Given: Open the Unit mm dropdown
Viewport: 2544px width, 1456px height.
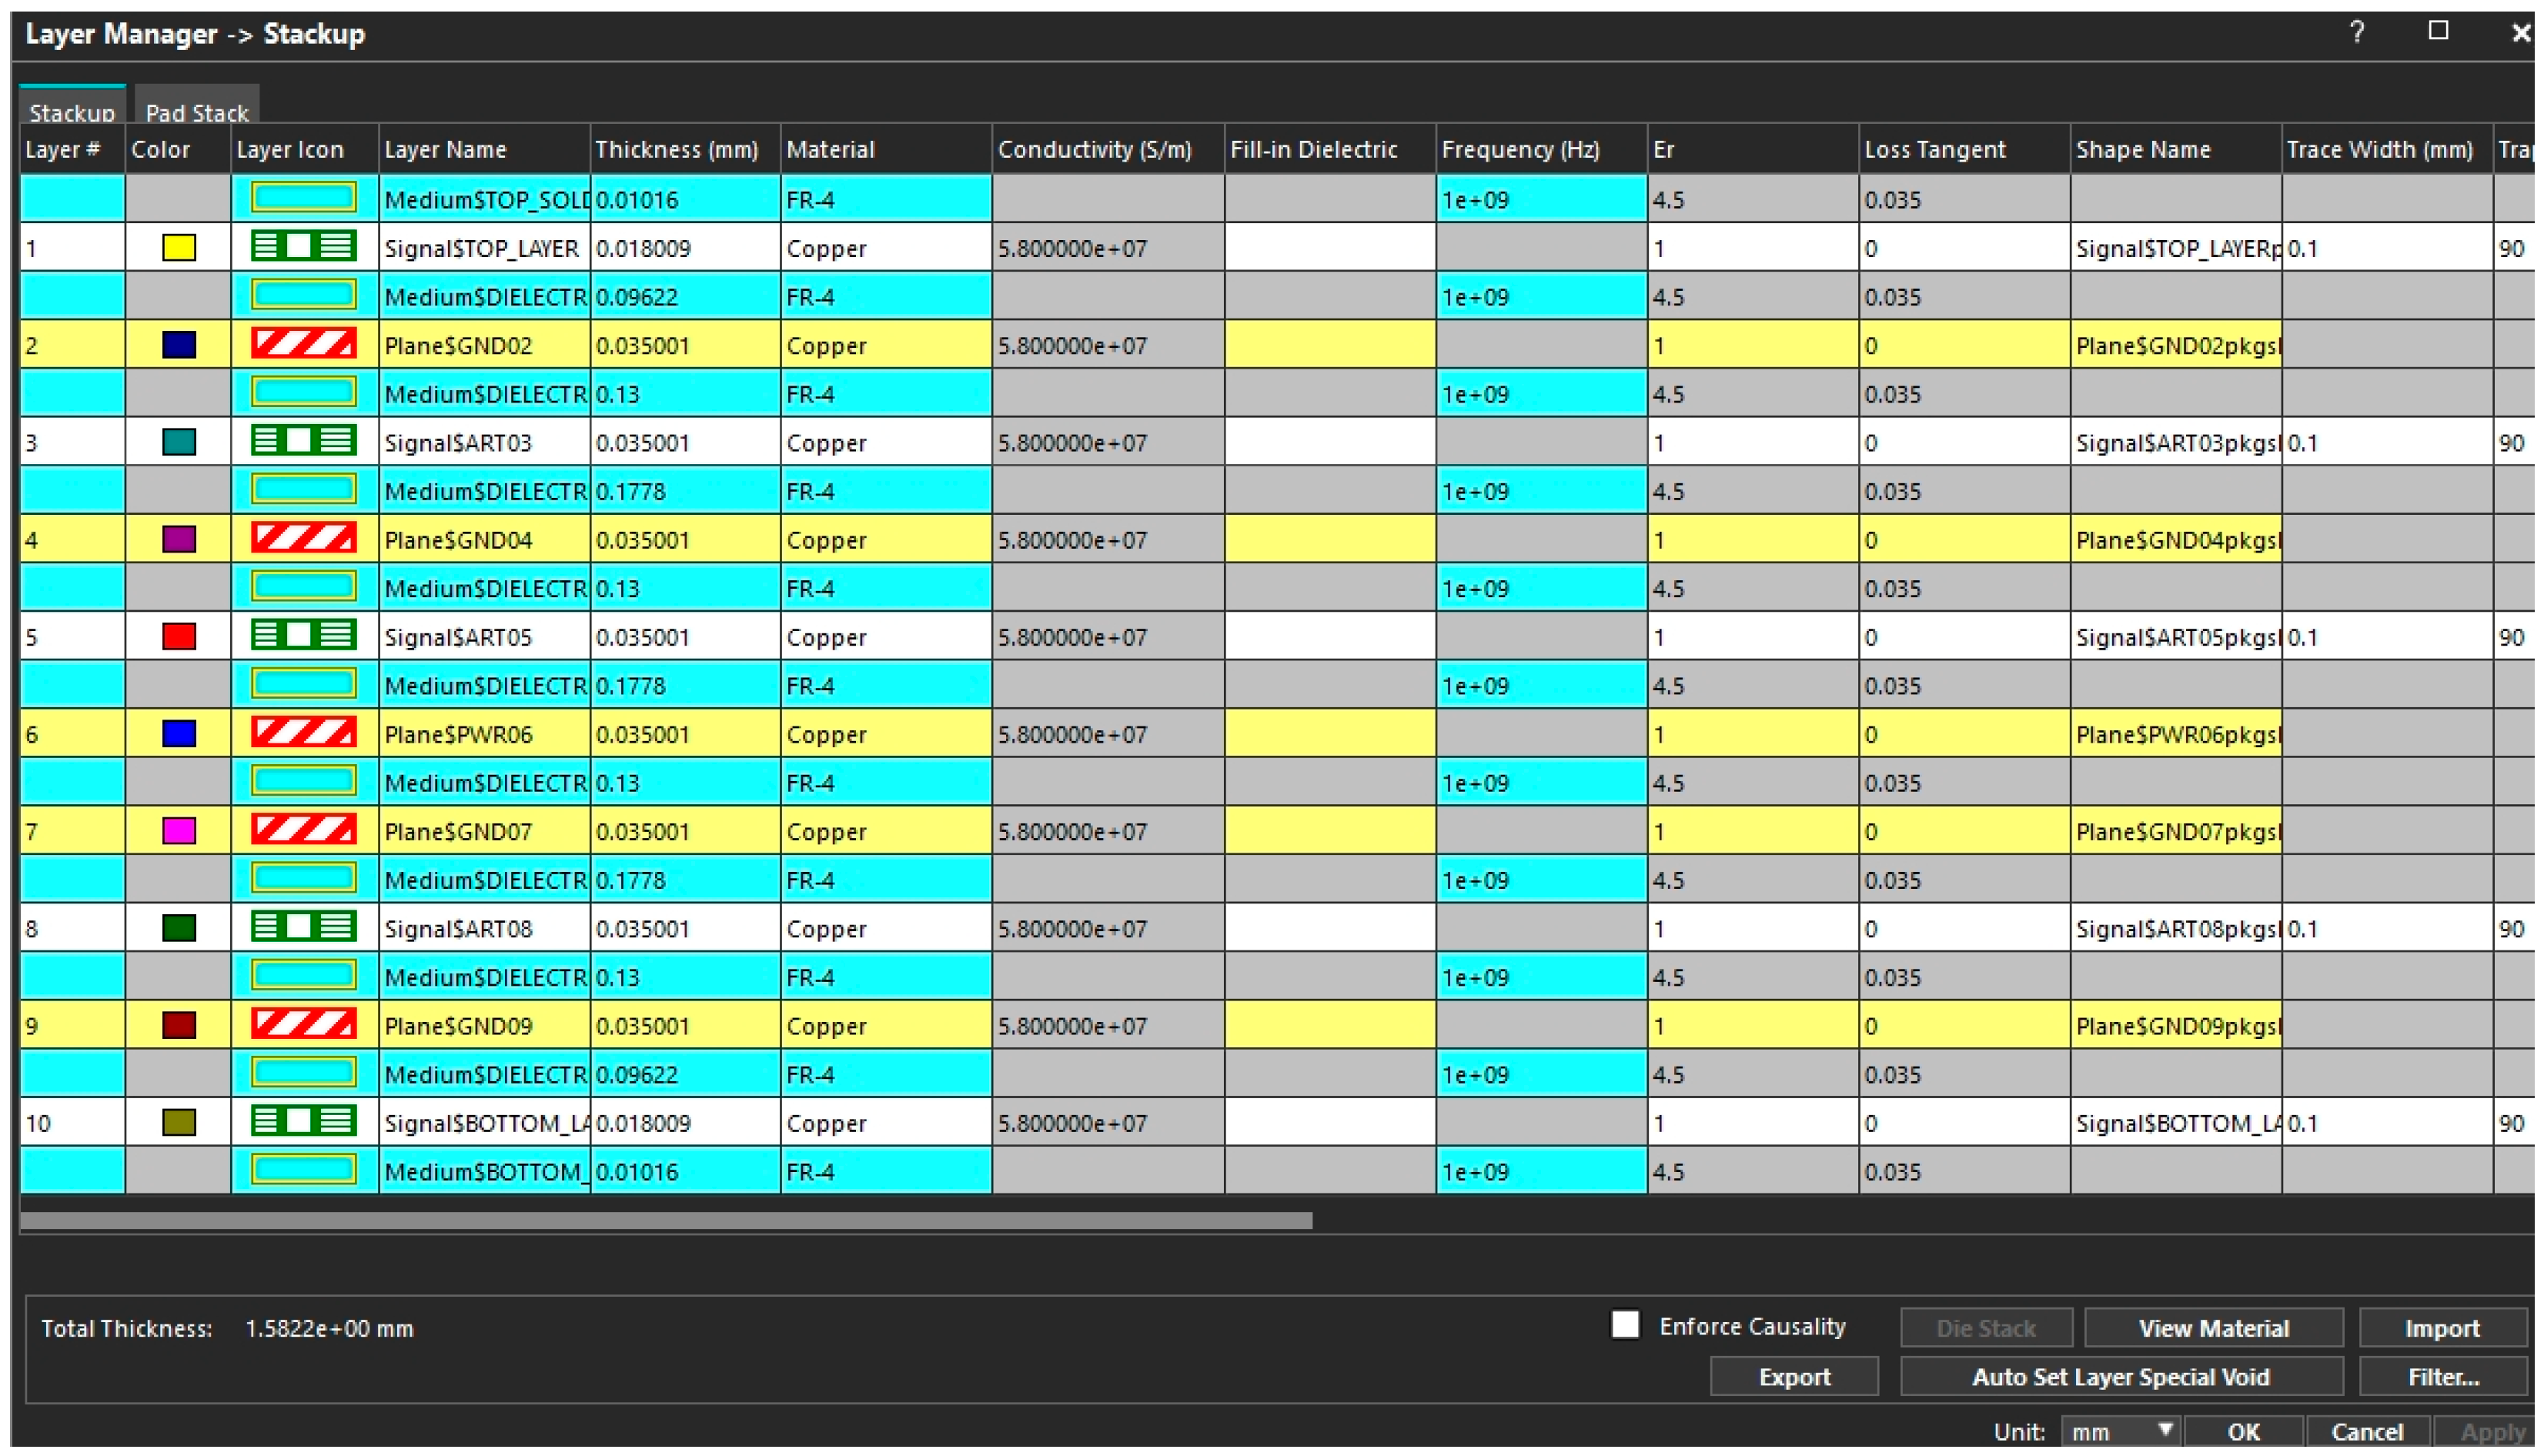Looking at the screenshot, I should point(2120,1432).
